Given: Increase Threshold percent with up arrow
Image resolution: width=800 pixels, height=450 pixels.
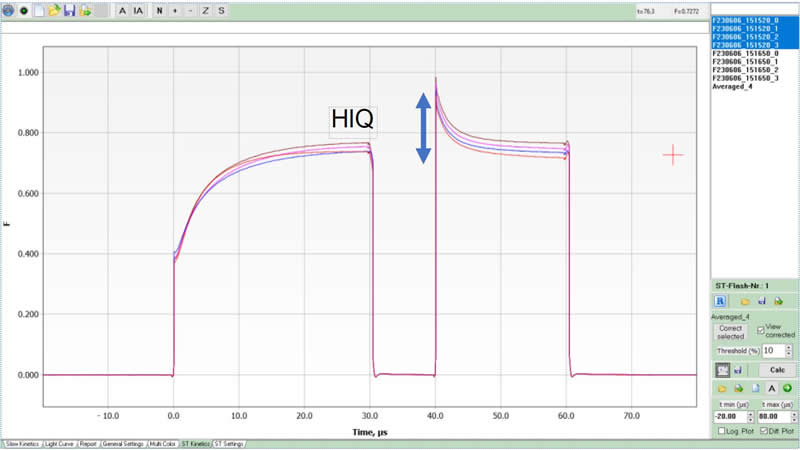Looking at the screenshot, I should pos(789,347).
